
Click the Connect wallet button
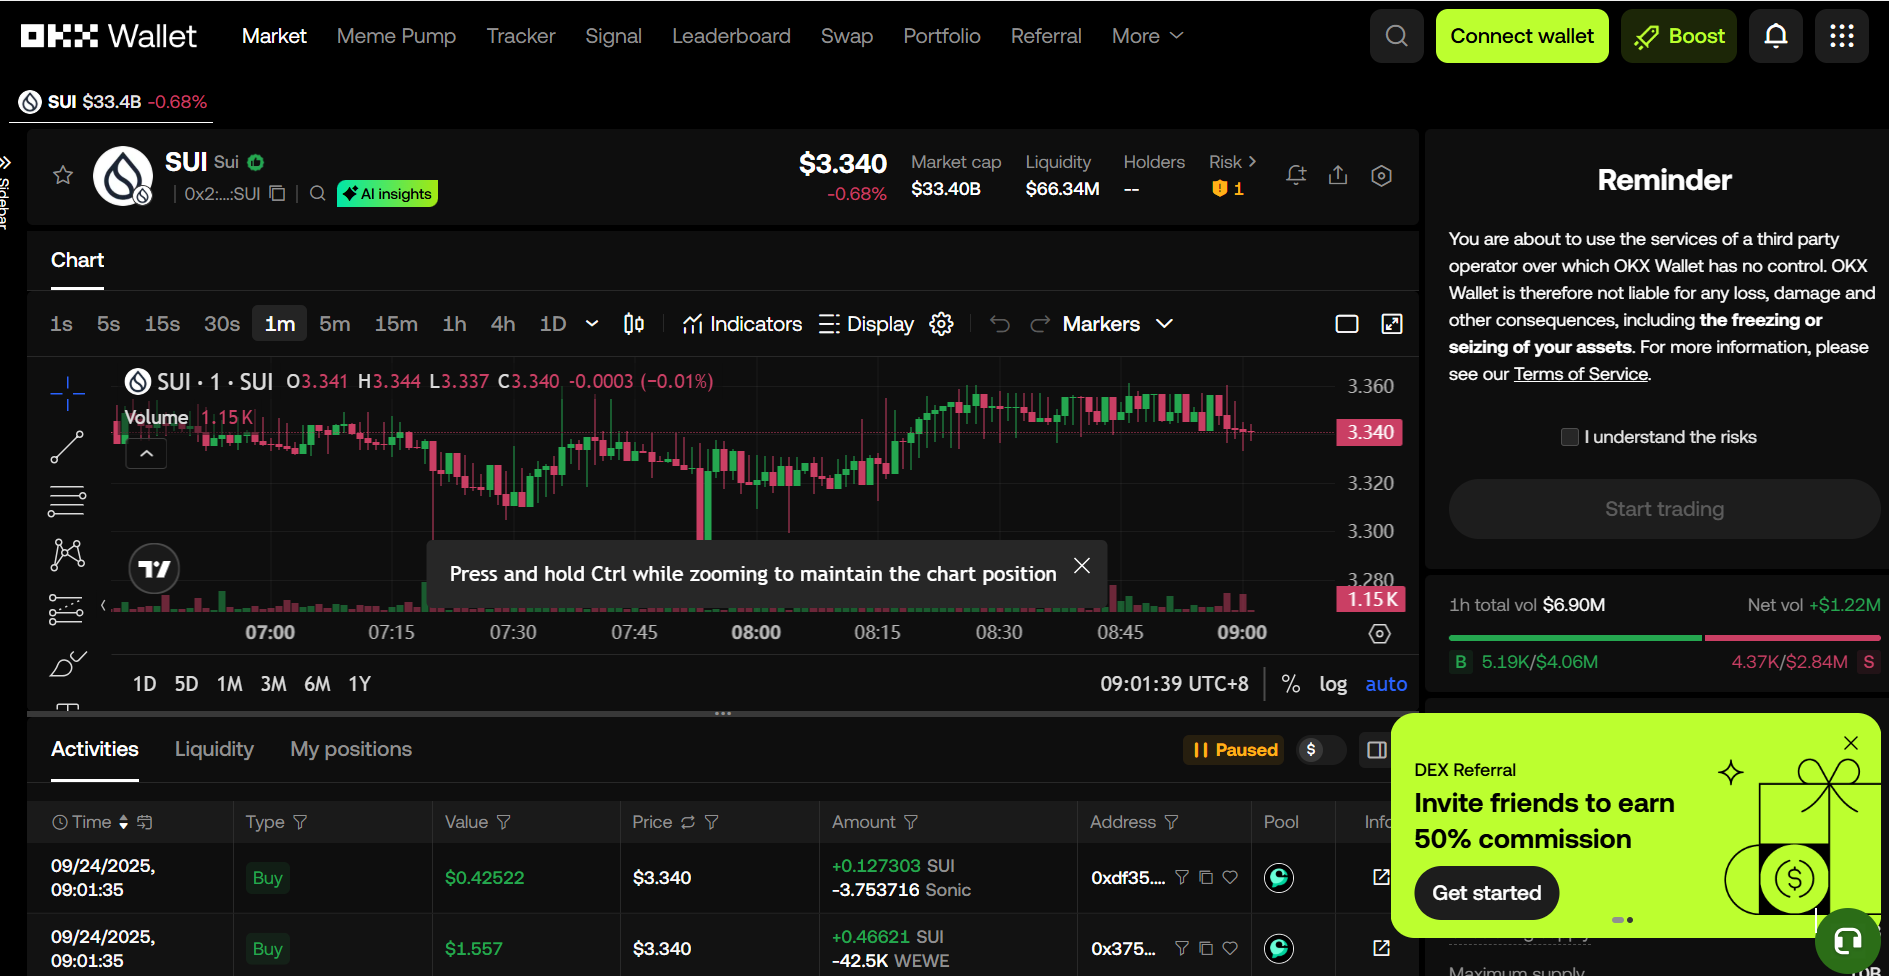[x=1521, y=36]
